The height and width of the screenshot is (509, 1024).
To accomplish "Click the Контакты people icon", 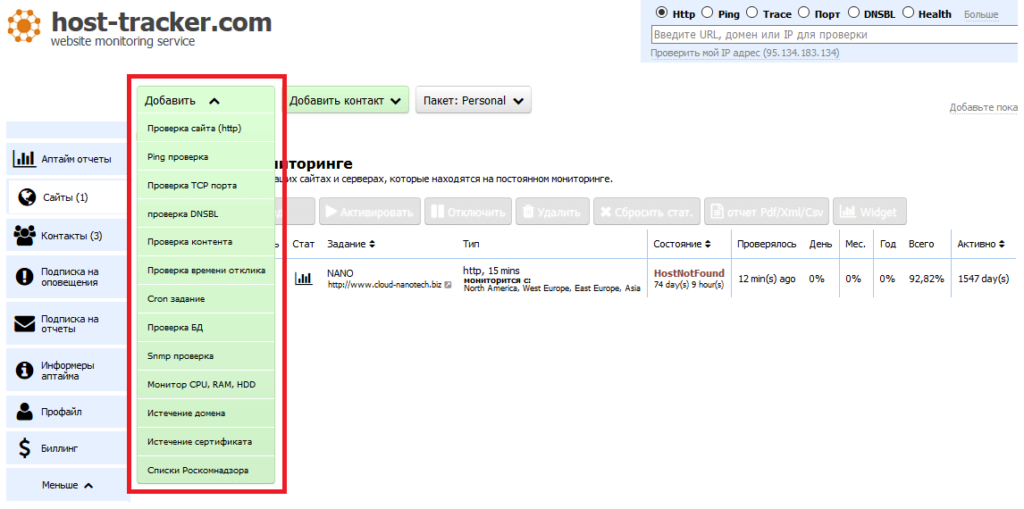I will (x=24, y=236).
